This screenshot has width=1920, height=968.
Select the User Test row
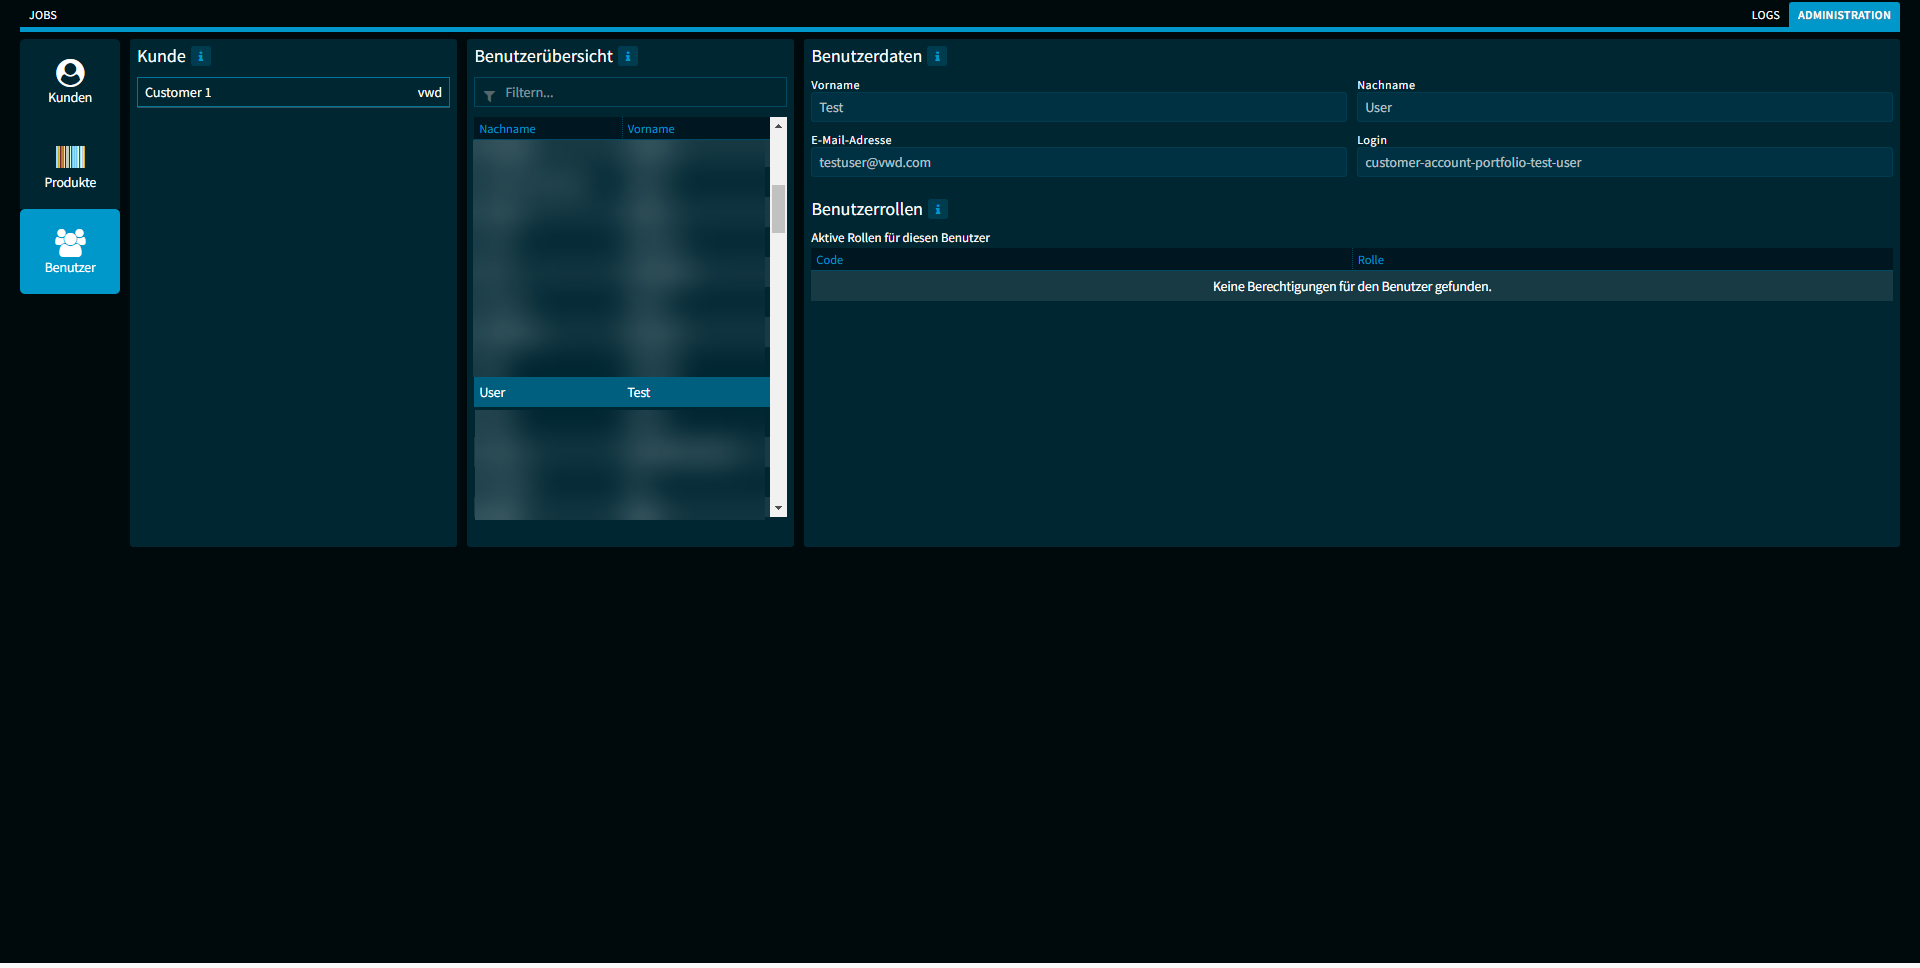tap(622, 392)
